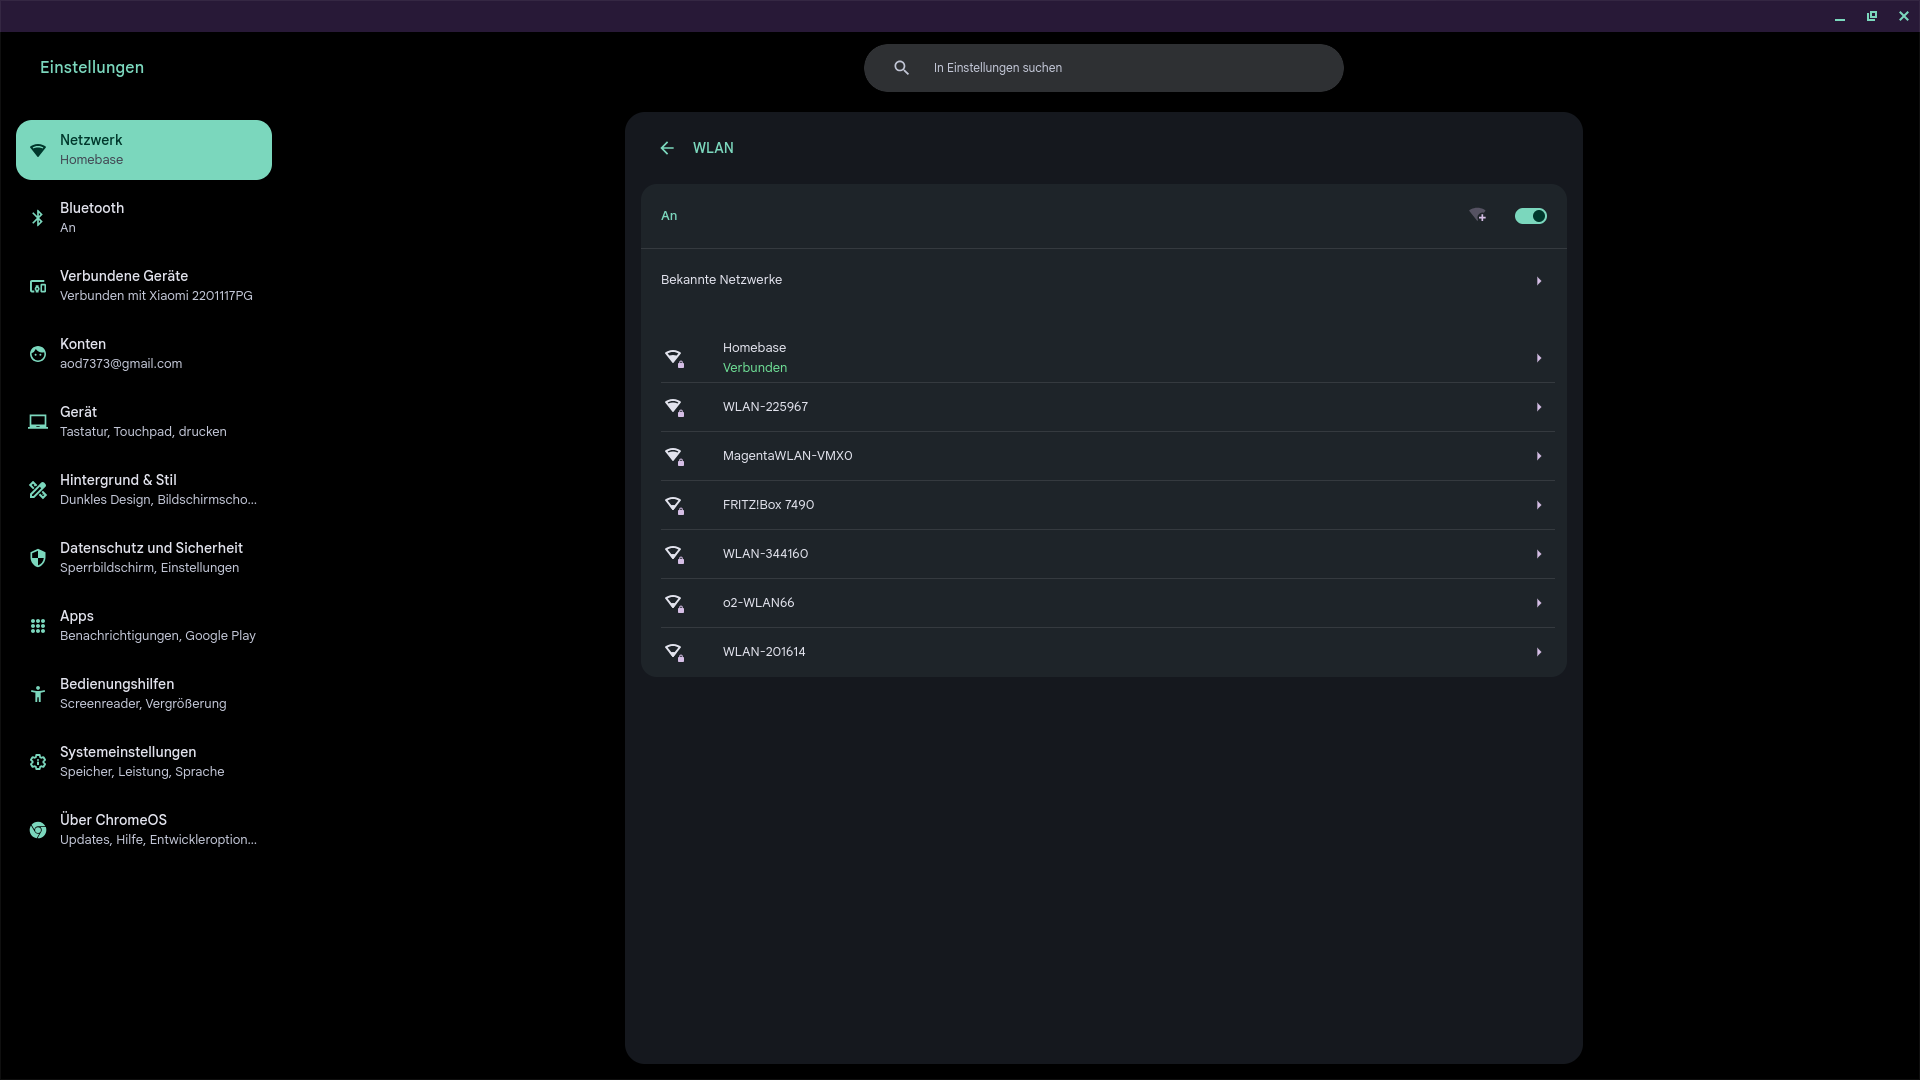This screenshot has height=1080, width=1920.
Task: Click the search magnifier icon
Action: pos(901,68)
